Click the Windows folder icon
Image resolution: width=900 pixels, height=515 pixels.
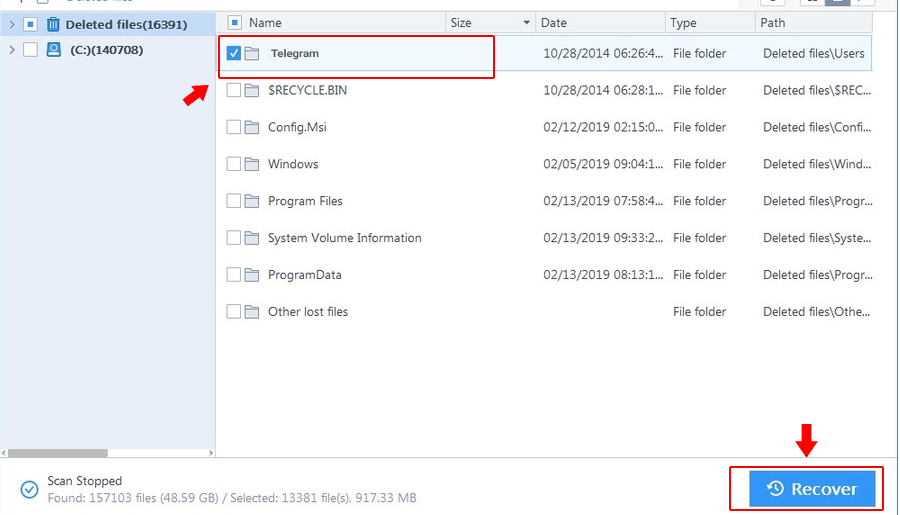pyautogui.click(x=252, y=164)
